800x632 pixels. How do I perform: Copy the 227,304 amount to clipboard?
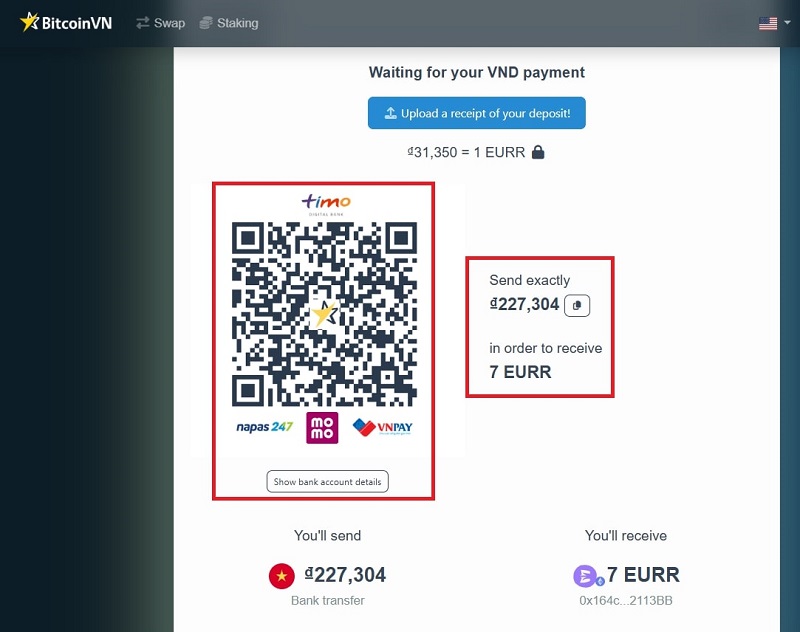577,305
